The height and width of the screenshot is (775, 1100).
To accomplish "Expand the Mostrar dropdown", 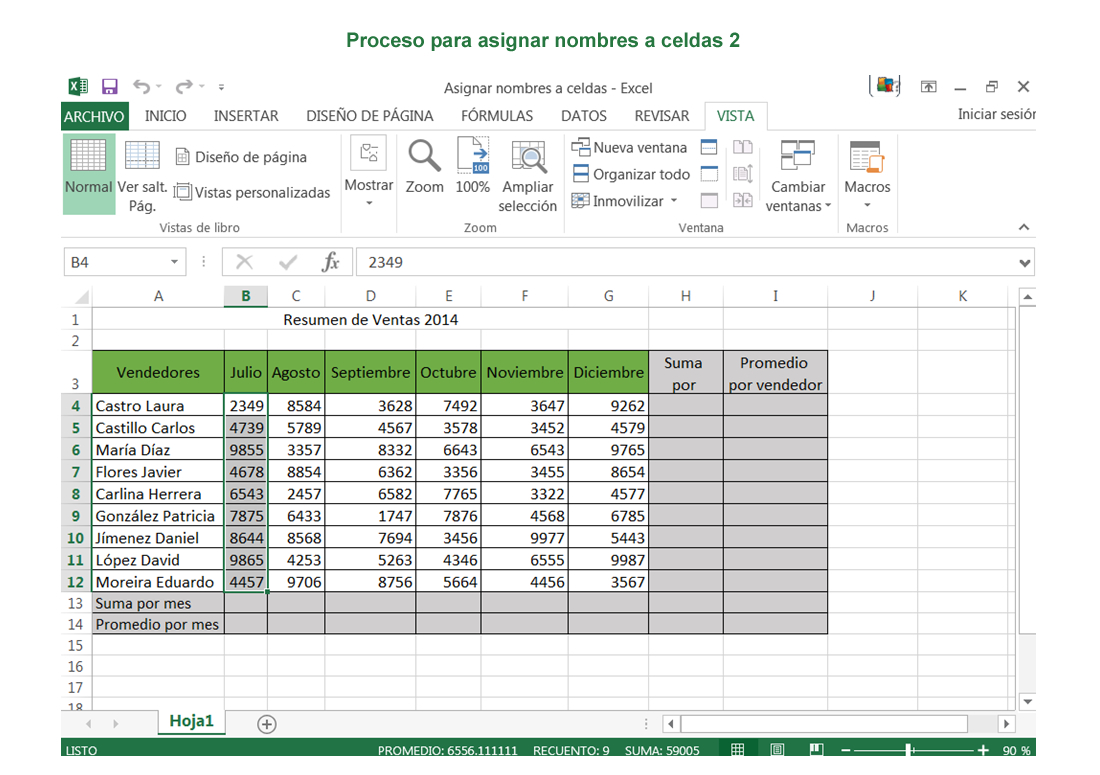I will click(369, 203).
